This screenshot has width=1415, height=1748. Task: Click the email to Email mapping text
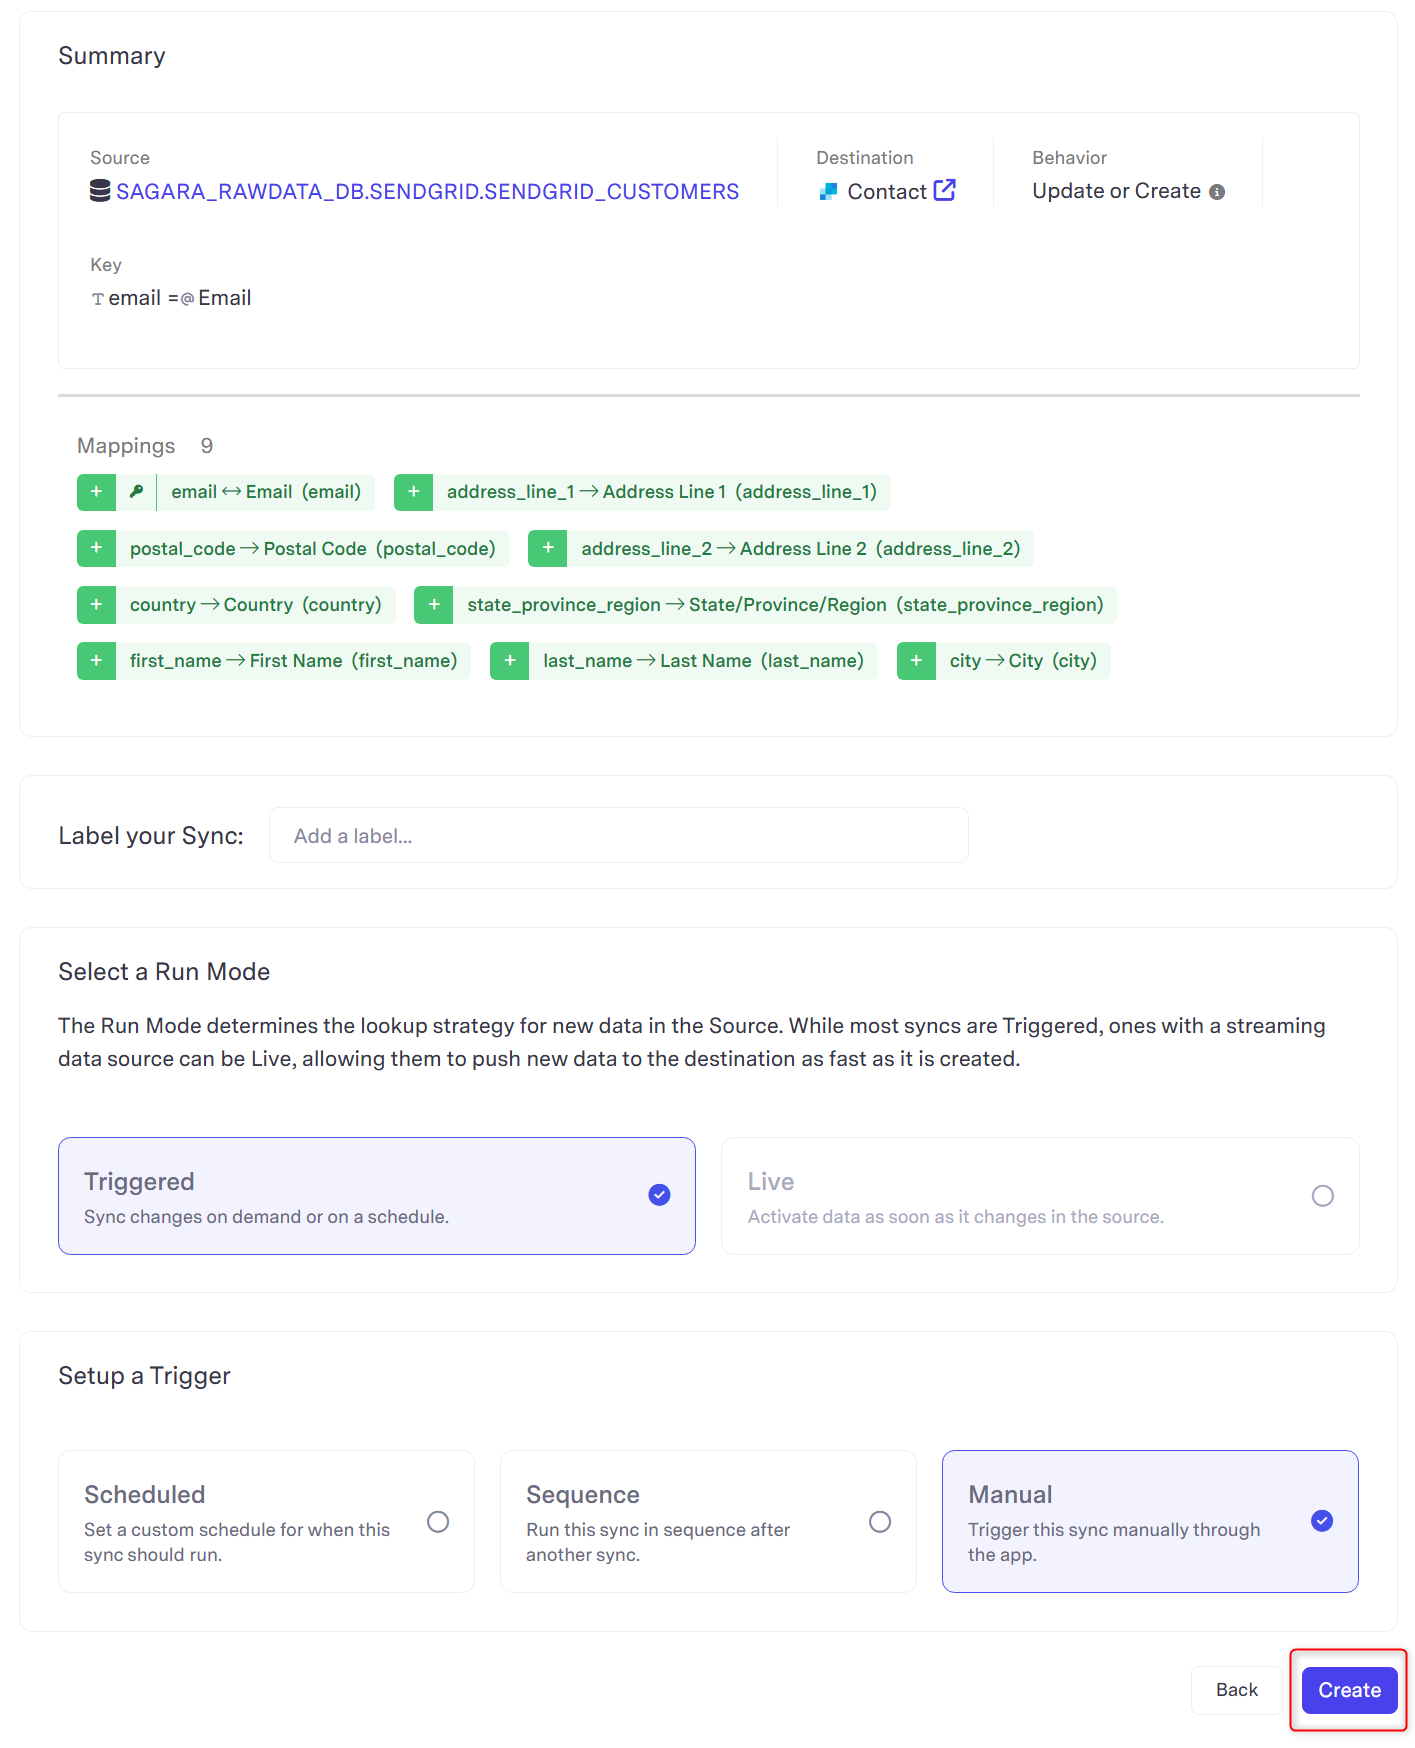266,492
